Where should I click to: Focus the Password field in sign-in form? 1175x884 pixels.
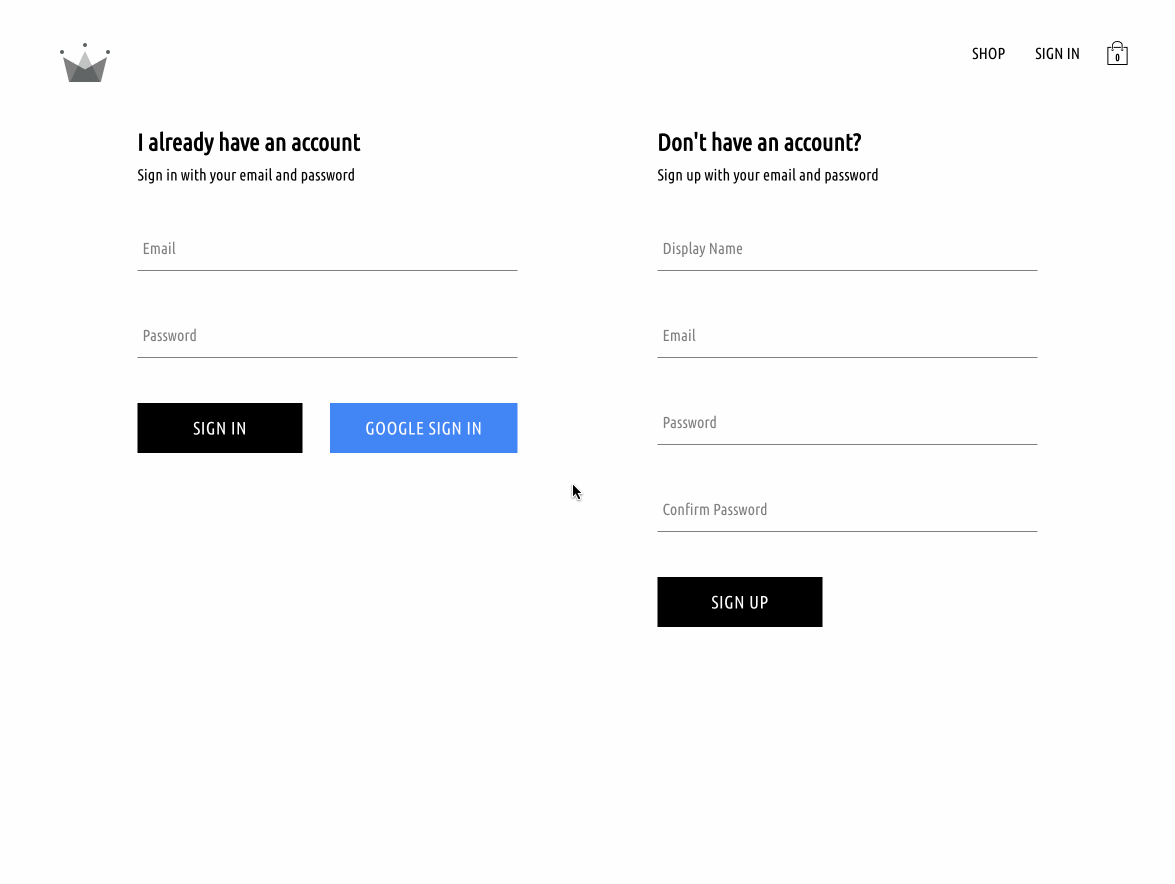(x=327, y=336)
